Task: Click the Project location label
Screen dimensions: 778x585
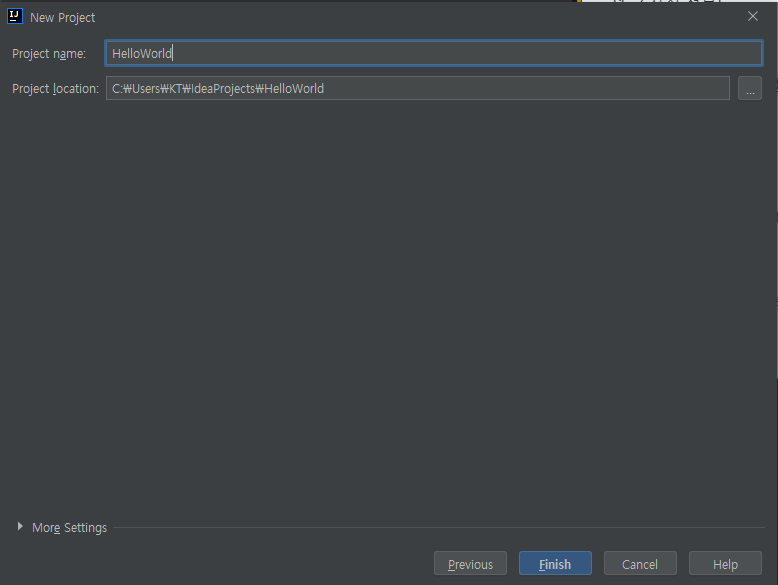Action: (55, 89)
